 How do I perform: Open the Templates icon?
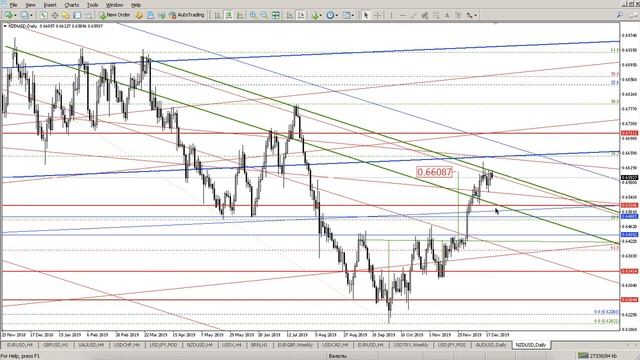click(346, 15)
